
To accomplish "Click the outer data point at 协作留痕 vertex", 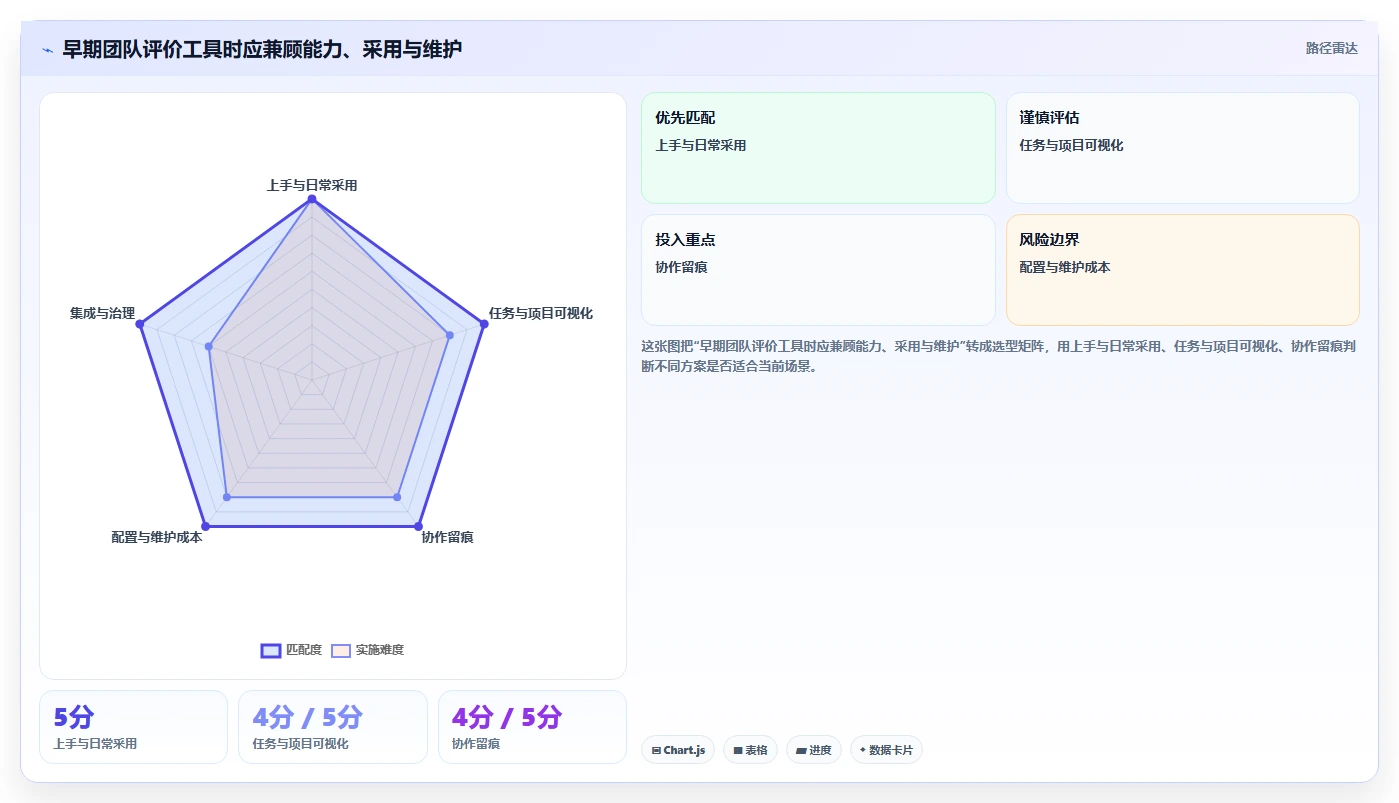I will (x=418, y=525).
